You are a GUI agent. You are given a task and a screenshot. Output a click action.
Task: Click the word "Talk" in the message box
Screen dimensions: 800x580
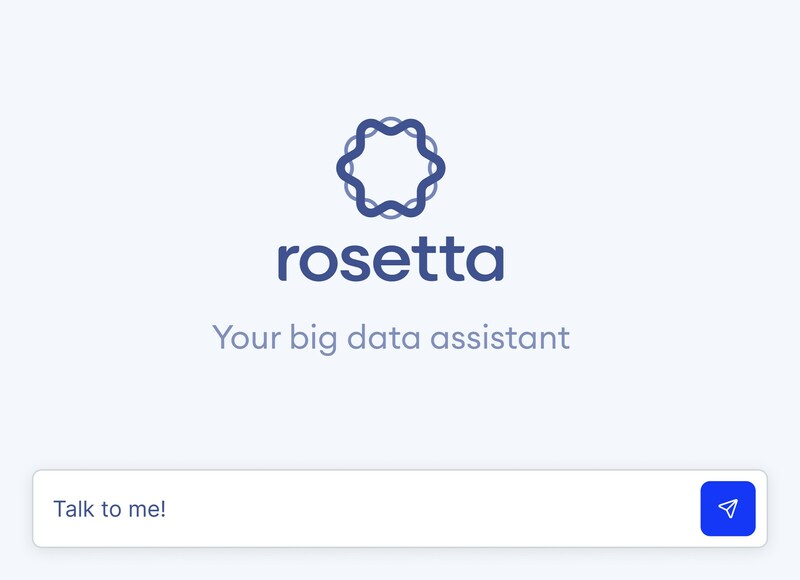point(72,509)
